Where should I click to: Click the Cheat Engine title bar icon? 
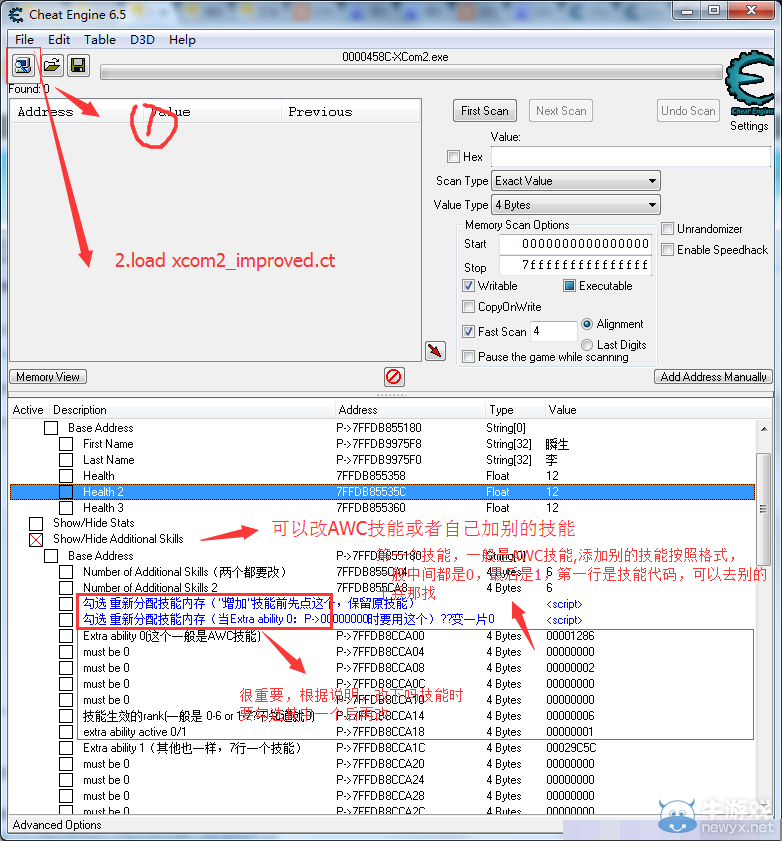pyautogui.click(x=16, y=14)
